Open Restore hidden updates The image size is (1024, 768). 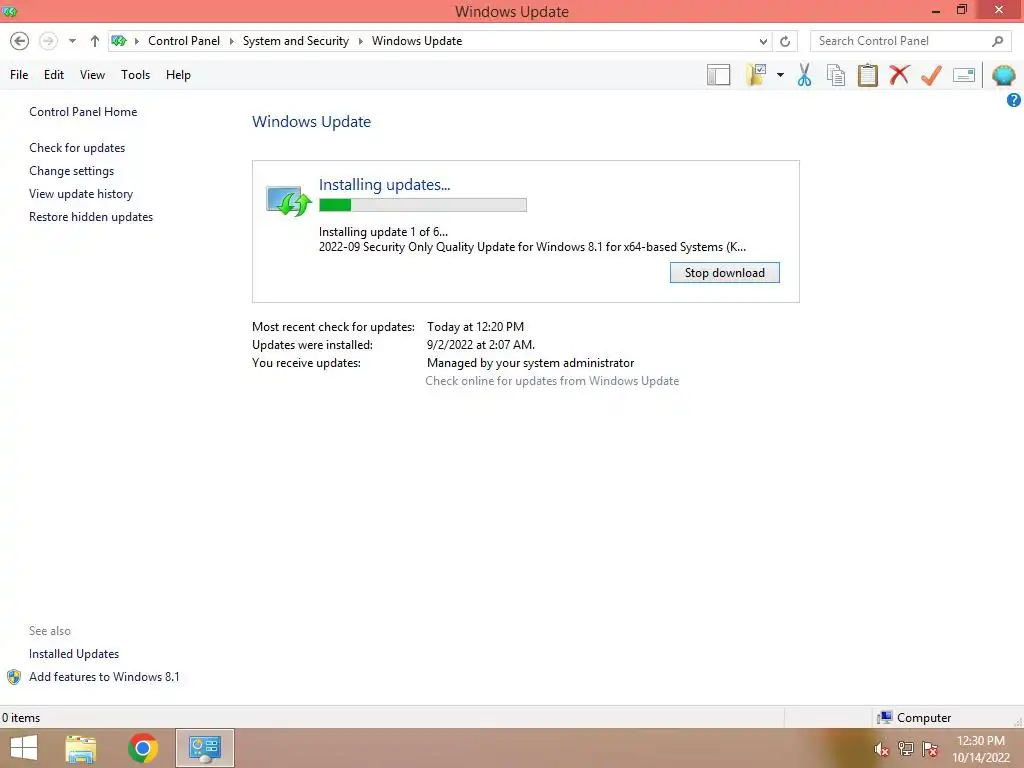pos(91,217)
